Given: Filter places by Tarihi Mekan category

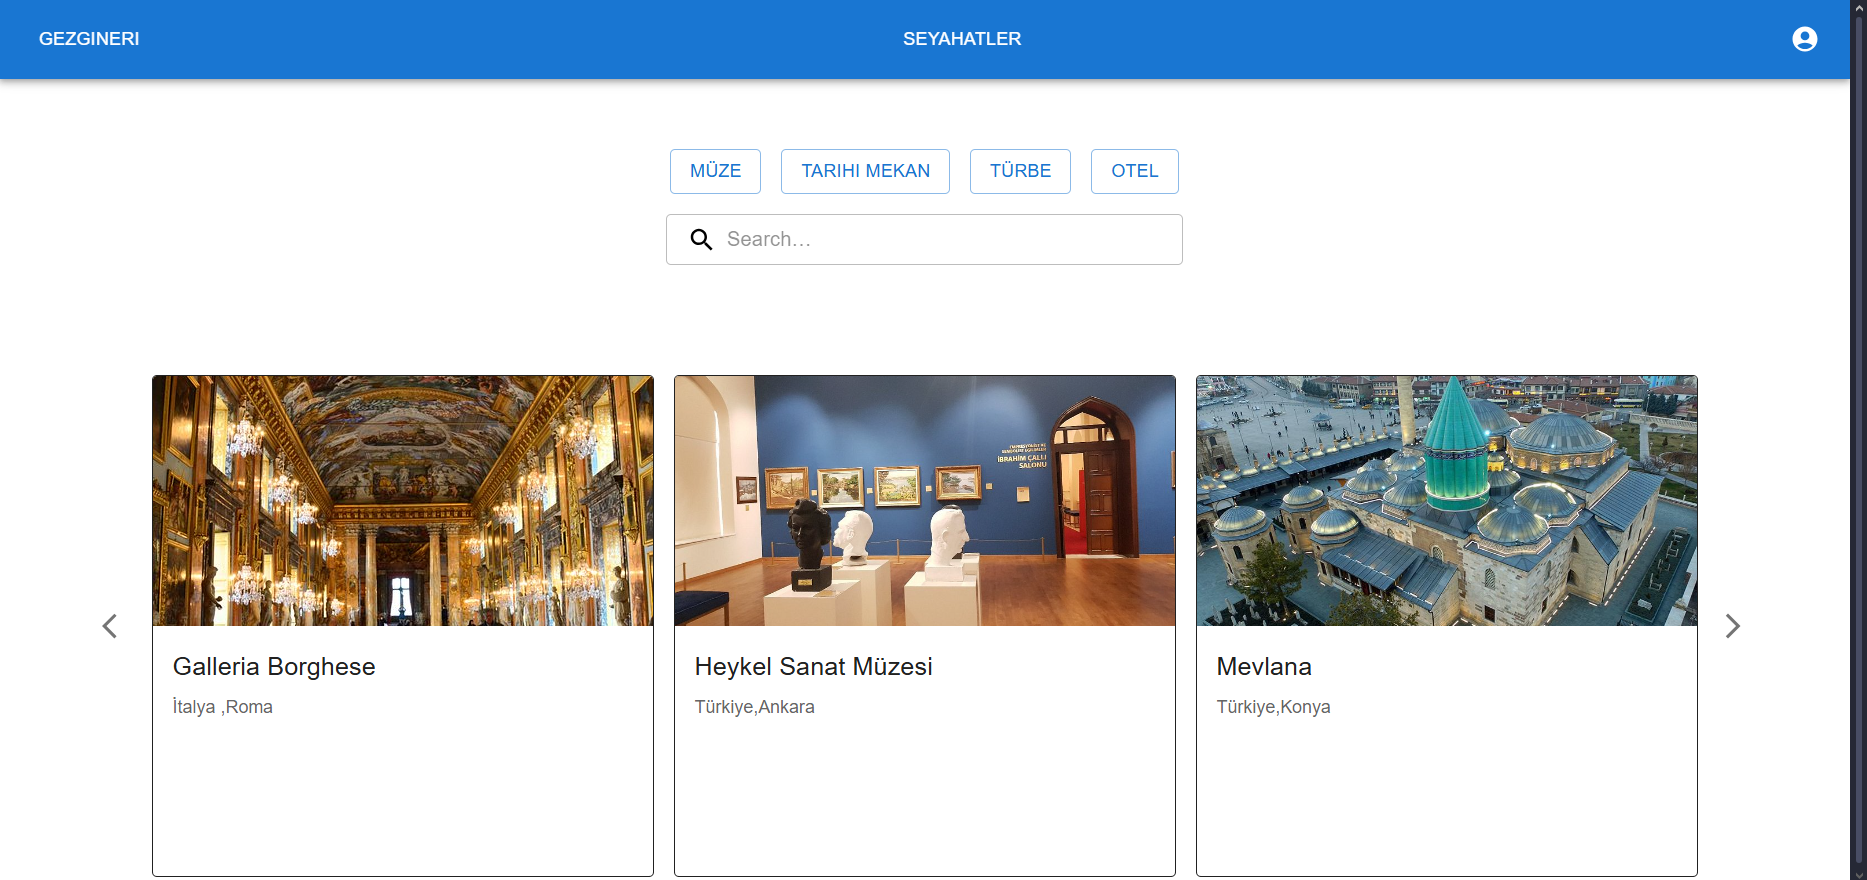Looking at the screenshot, I should [x=865, y=171].
